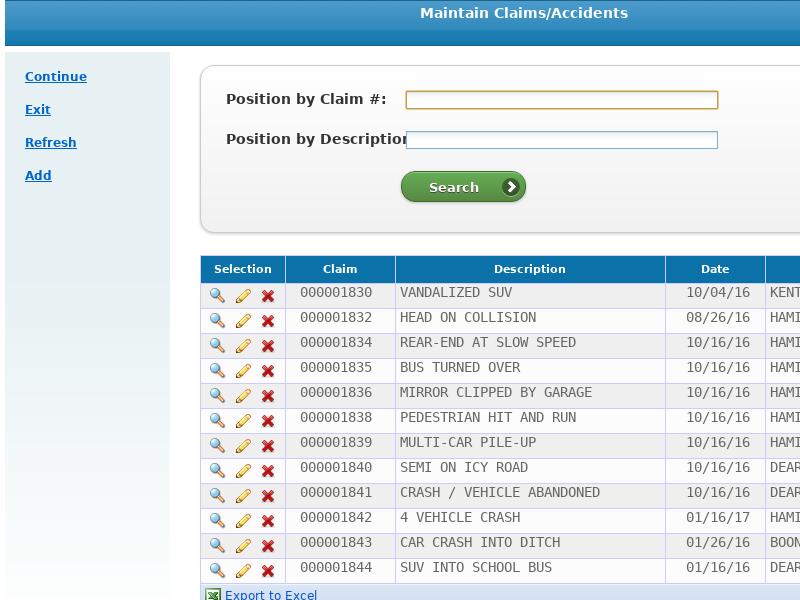Click the Continue link in sidebar
800x600 pixels.
[x=56, y=77]
